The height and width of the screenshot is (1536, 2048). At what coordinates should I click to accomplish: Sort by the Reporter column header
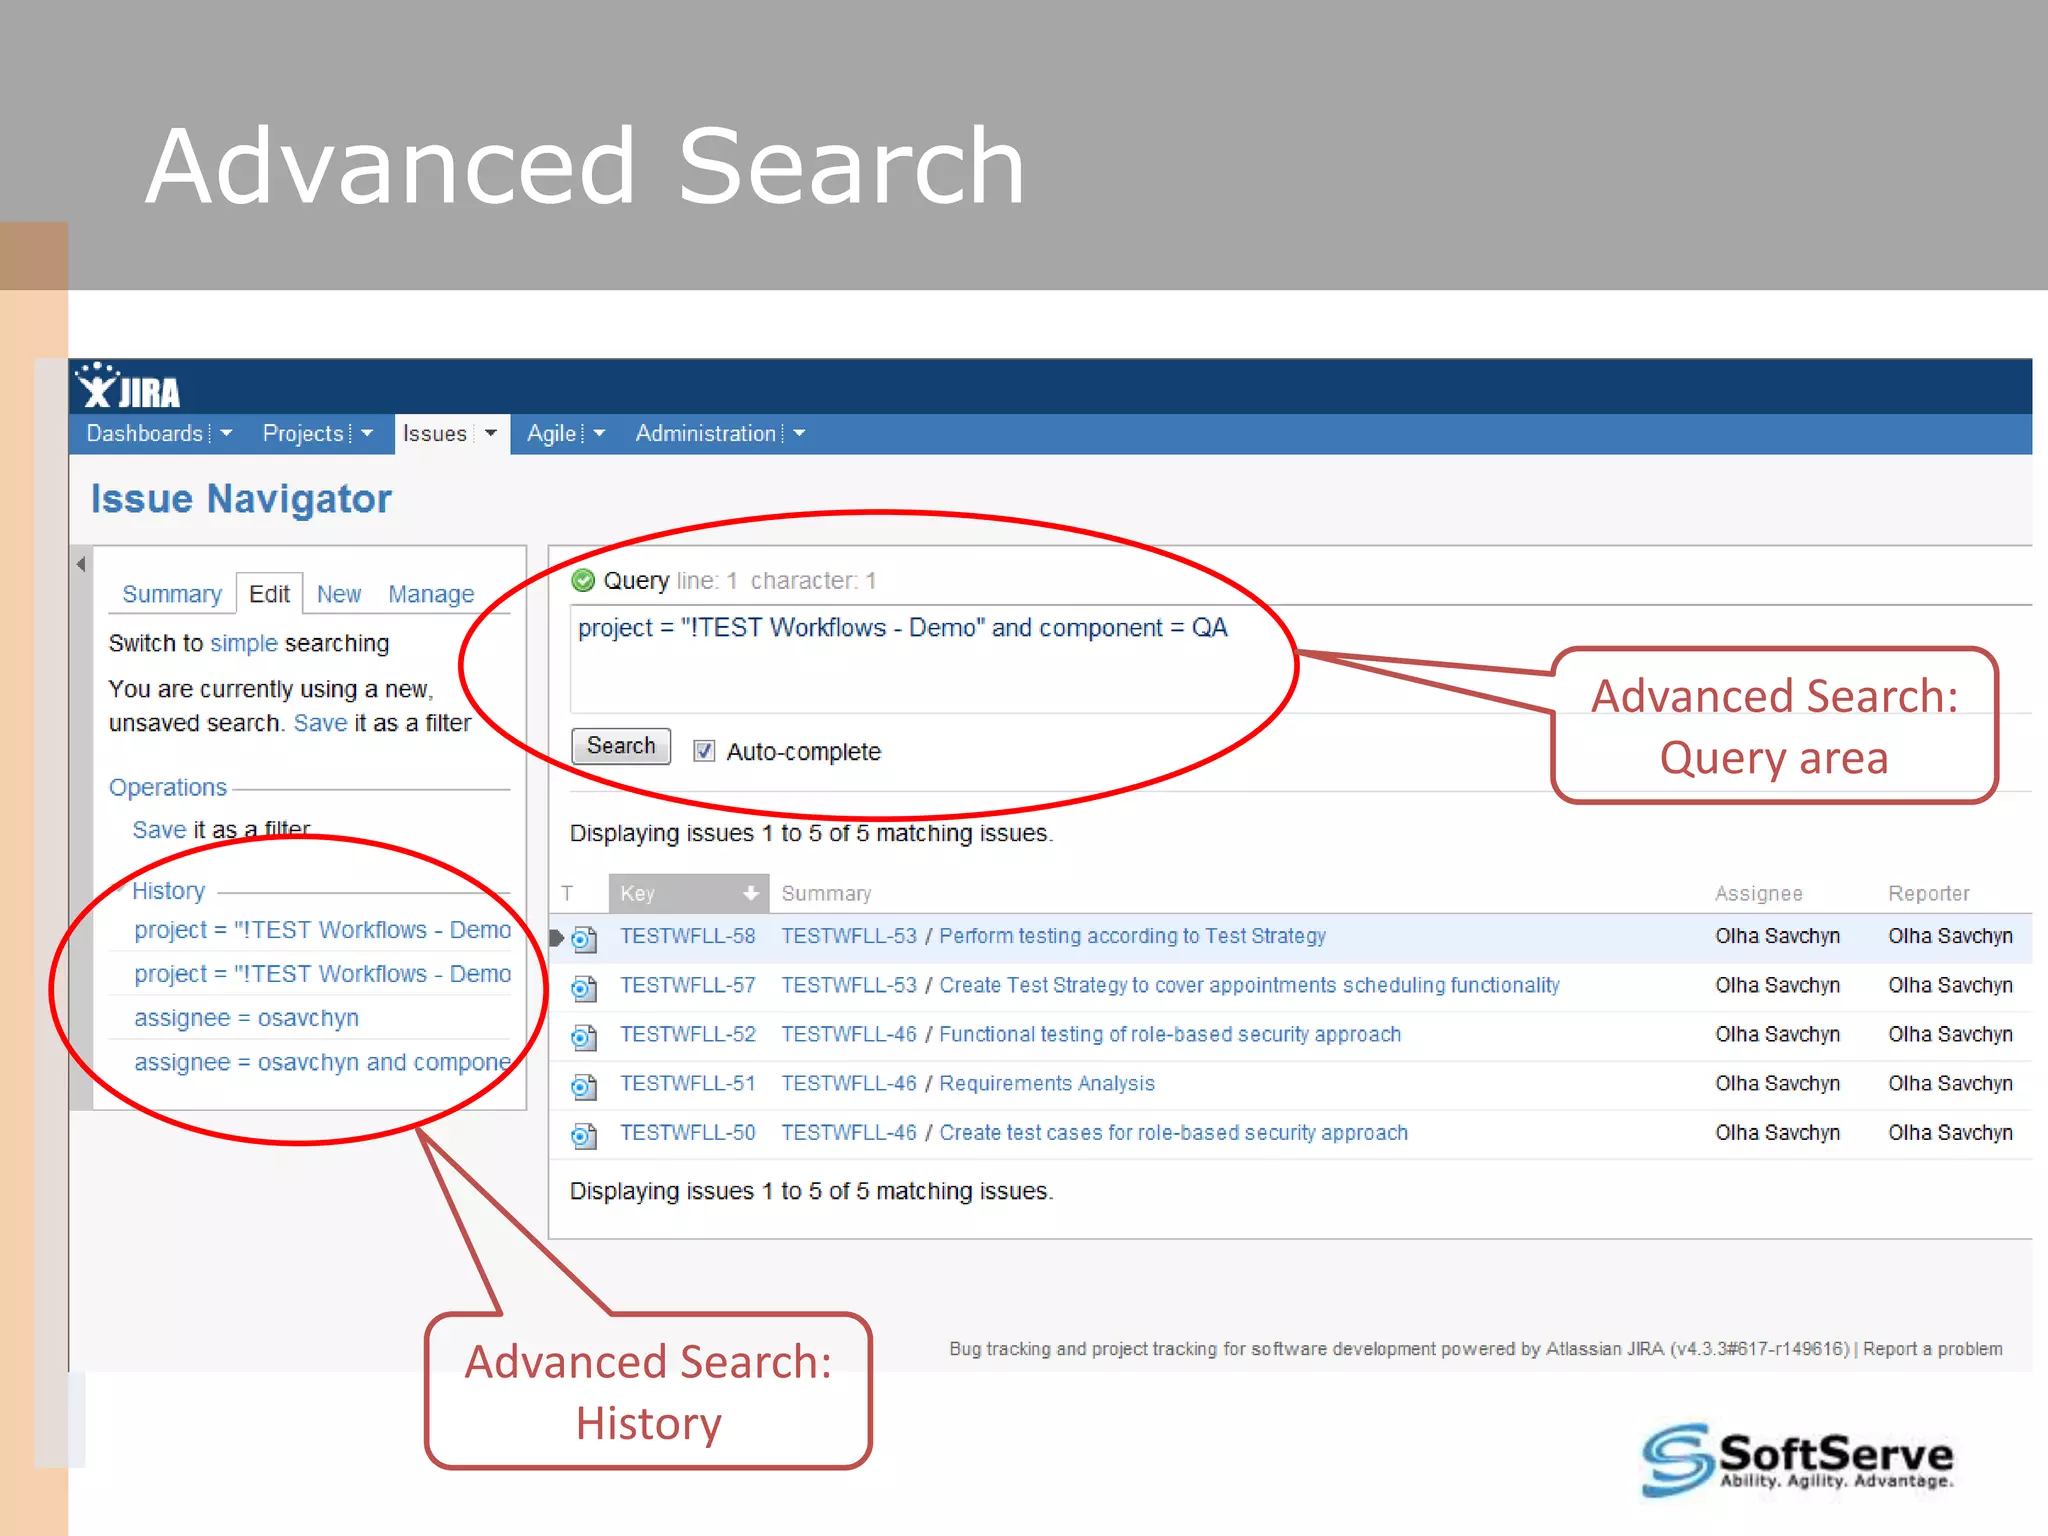tap(1929, 893)
